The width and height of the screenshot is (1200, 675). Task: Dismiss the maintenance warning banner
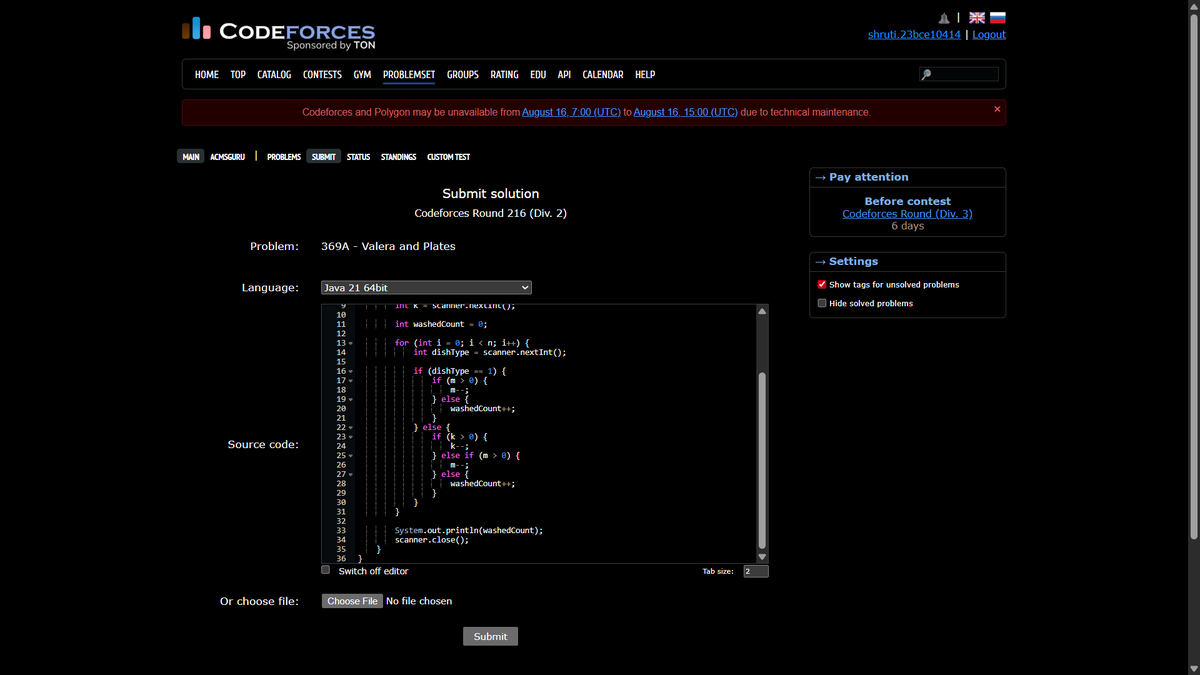(x=997, y=109)
